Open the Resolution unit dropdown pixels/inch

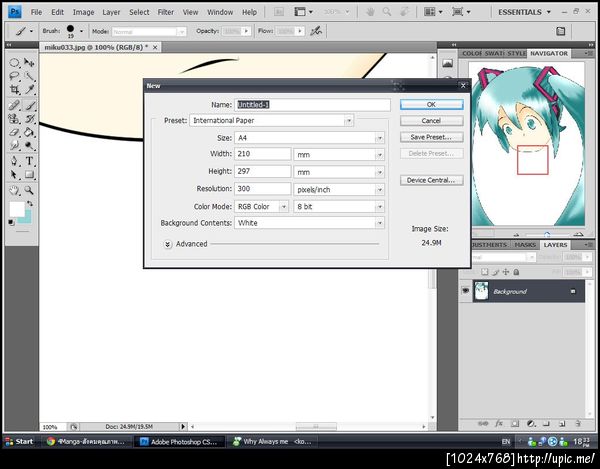click(x=339, y=189)
